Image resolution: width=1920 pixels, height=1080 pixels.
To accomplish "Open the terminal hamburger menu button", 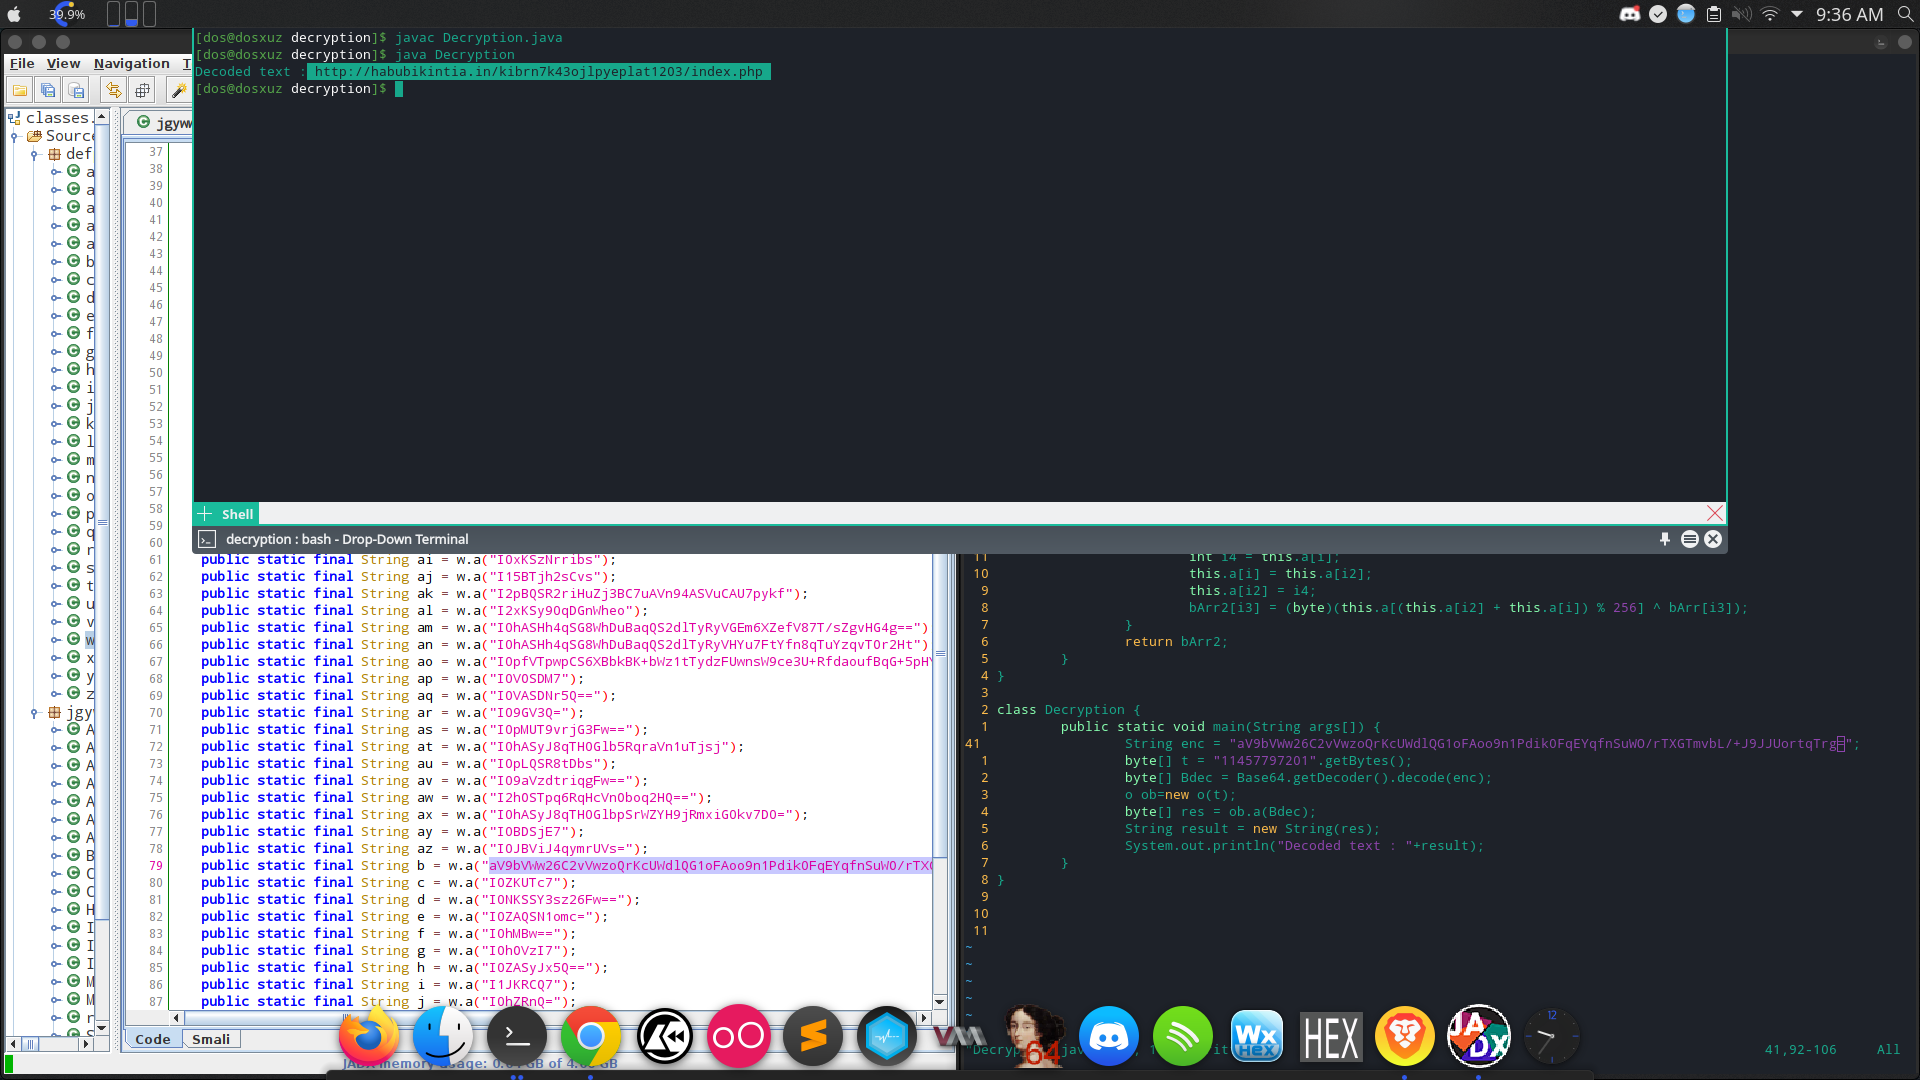I will [1689, 539].
